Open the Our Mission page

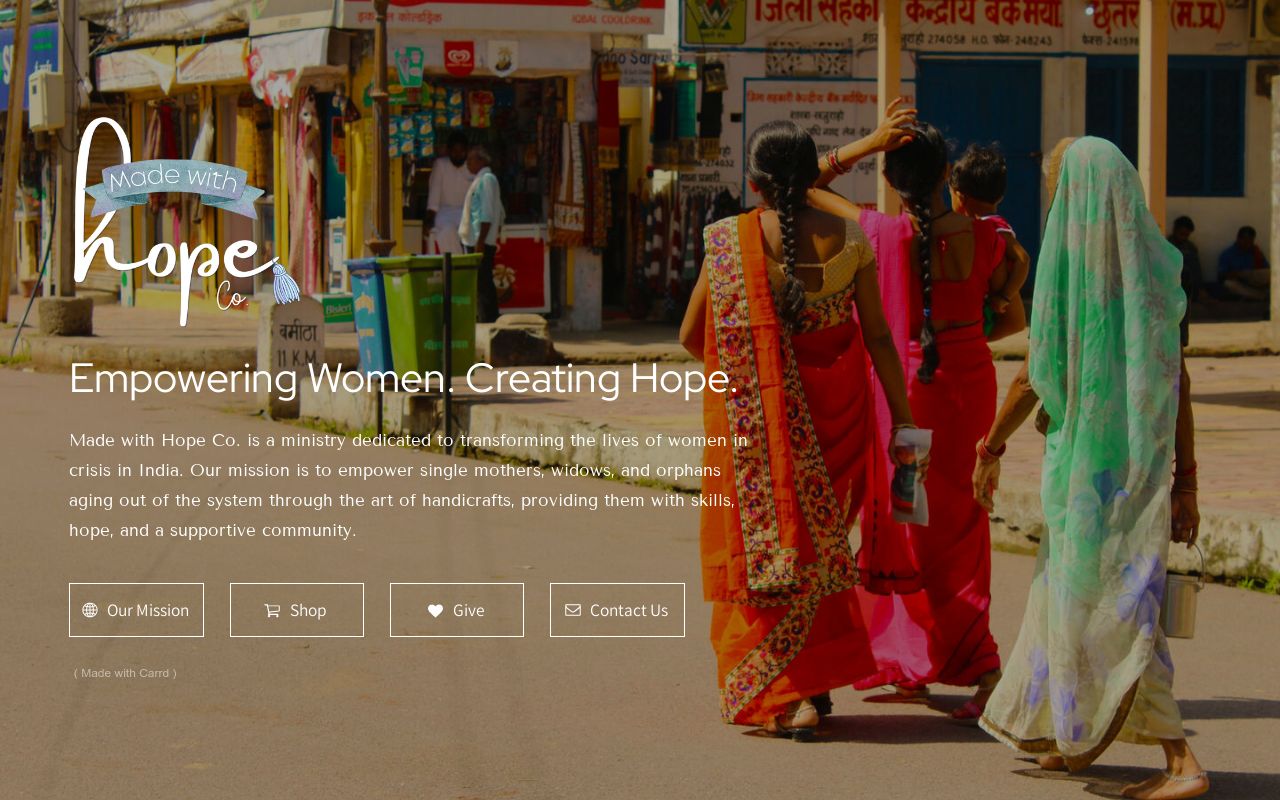tap(136, 610)
